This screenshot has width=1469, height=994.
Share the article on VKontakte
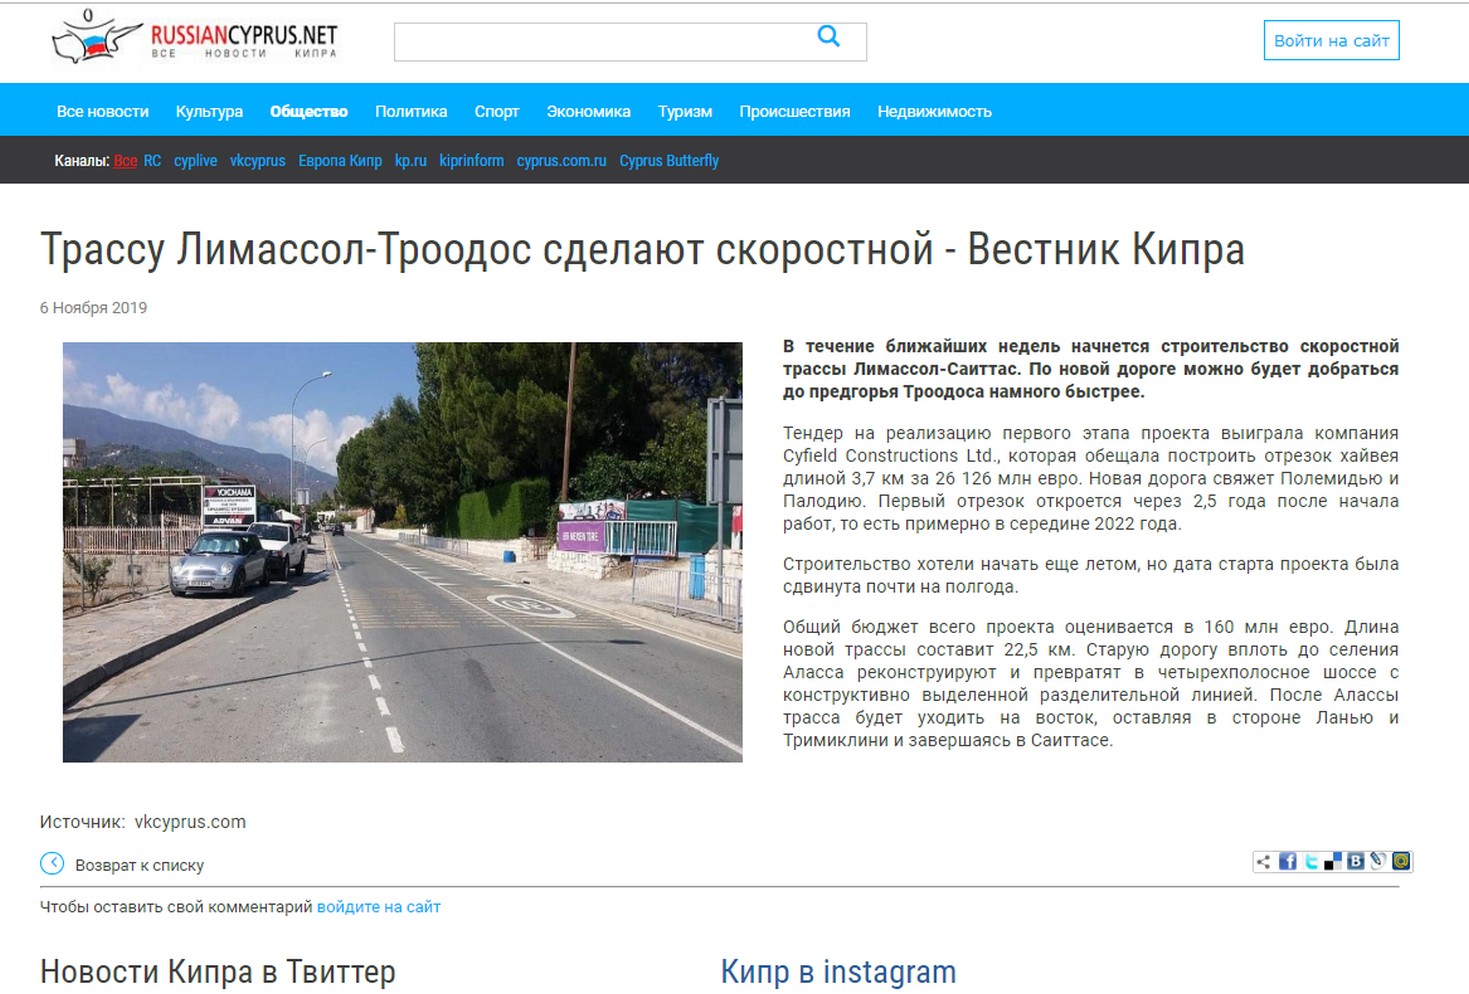tap(1356, 862)
